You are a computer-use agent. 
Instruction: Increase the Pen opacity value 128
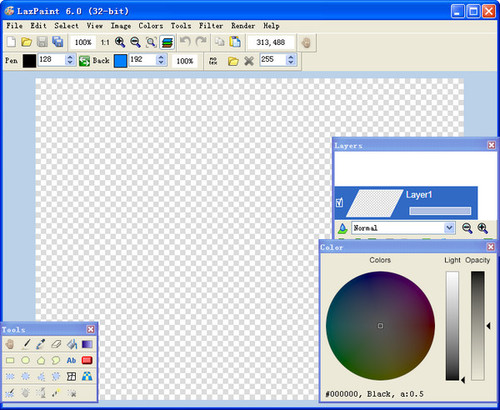pyautogui.click(x=70, y=57)
